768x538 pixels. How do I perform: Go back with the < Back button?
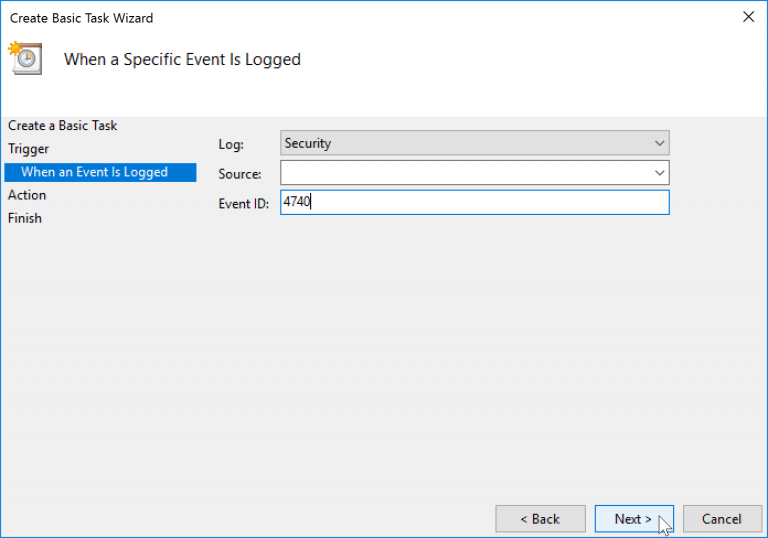(540, 519)
